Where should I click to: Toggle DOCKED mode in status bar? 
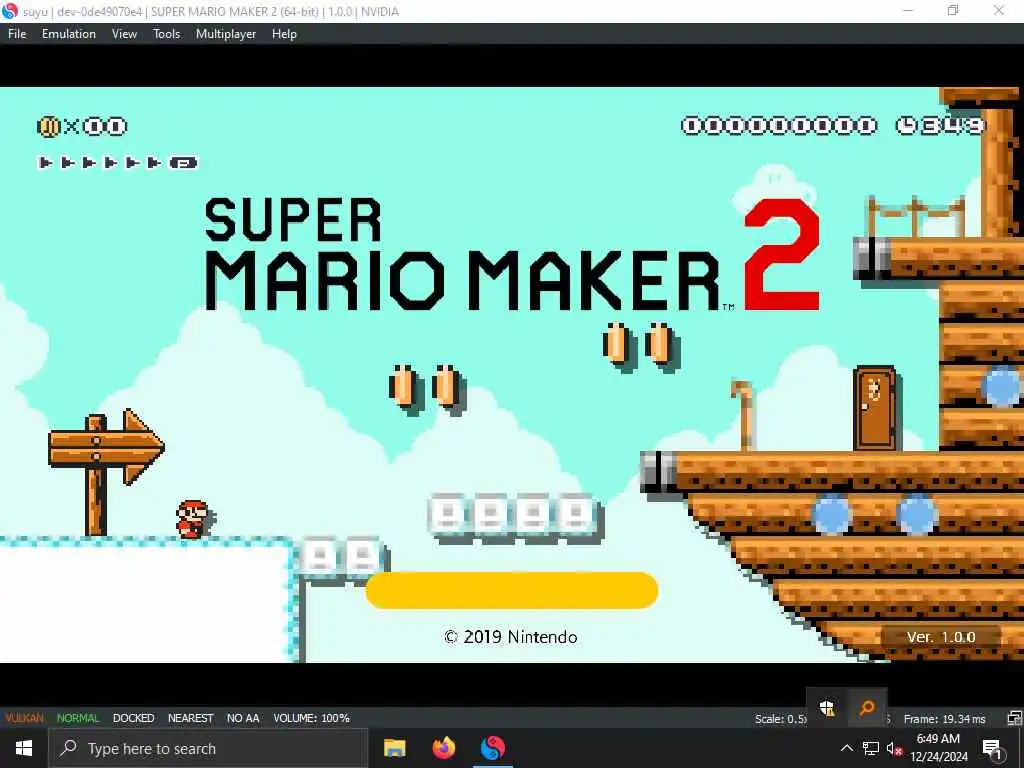tap(133, 718)
